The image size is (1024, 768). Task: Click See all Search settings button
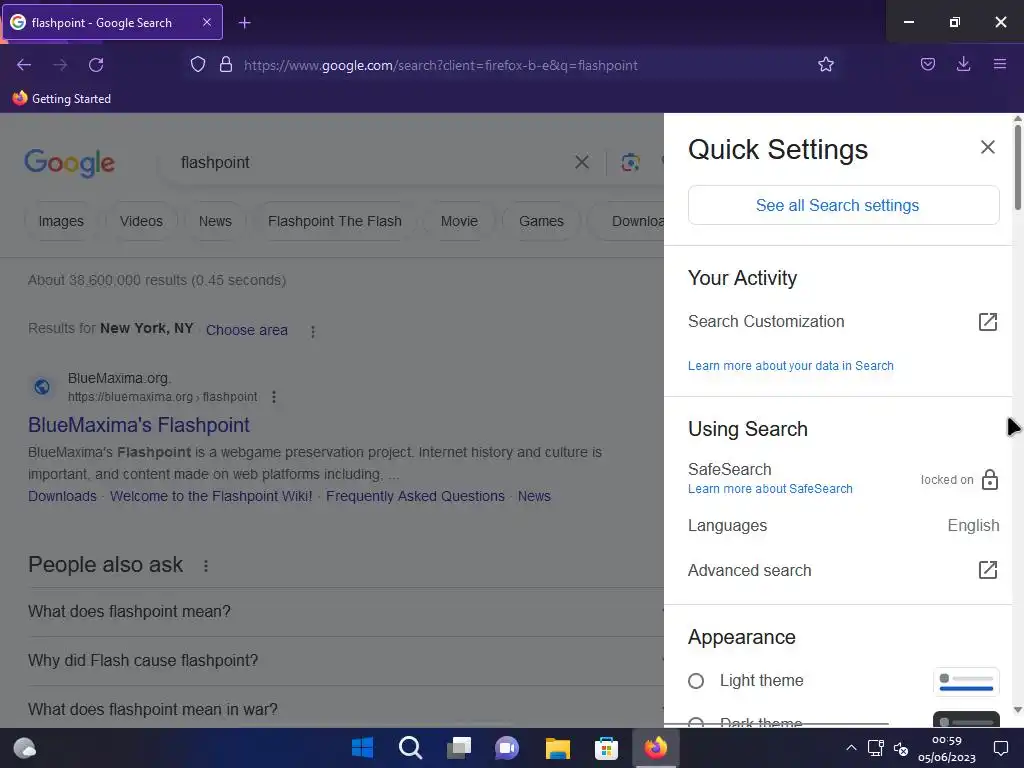843,205
